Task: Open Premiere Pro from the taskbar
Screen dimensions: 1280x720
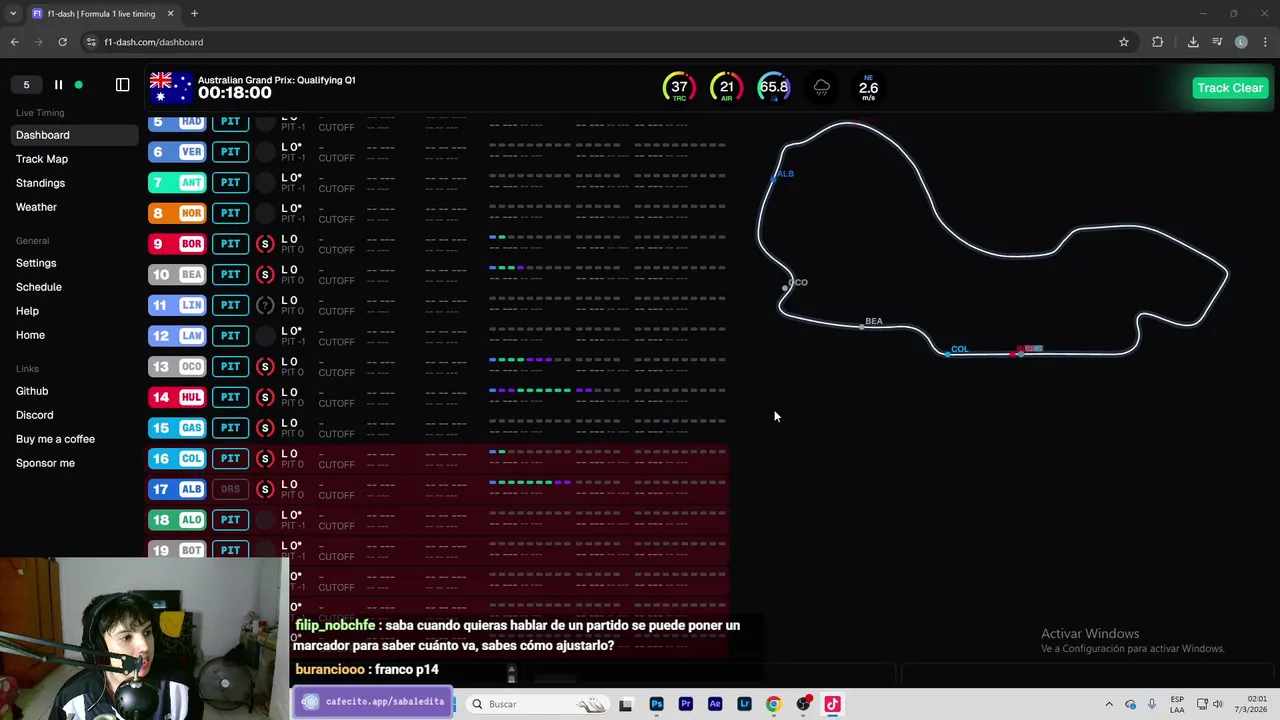Action: [x=685, y=704]
